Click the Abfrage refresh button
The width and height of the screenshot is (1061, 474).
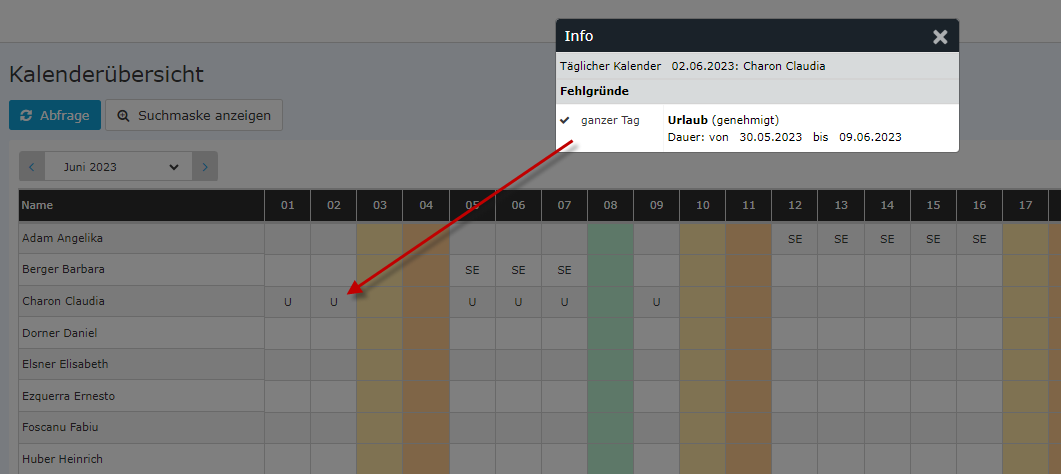click(x=55, y=115)
